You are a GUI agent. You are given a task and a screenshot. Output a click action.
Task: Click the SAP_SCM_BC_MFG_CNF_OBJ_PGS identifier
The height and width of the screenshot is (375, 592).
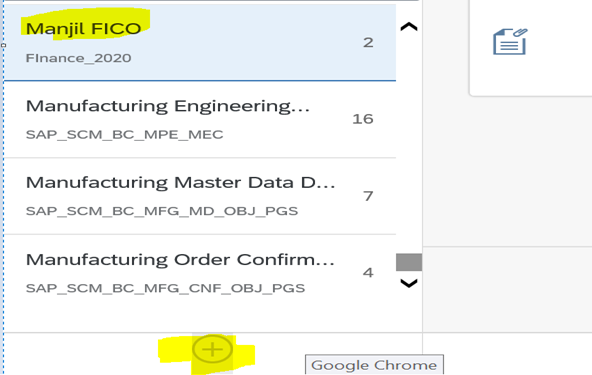click(x=165, y=288)
